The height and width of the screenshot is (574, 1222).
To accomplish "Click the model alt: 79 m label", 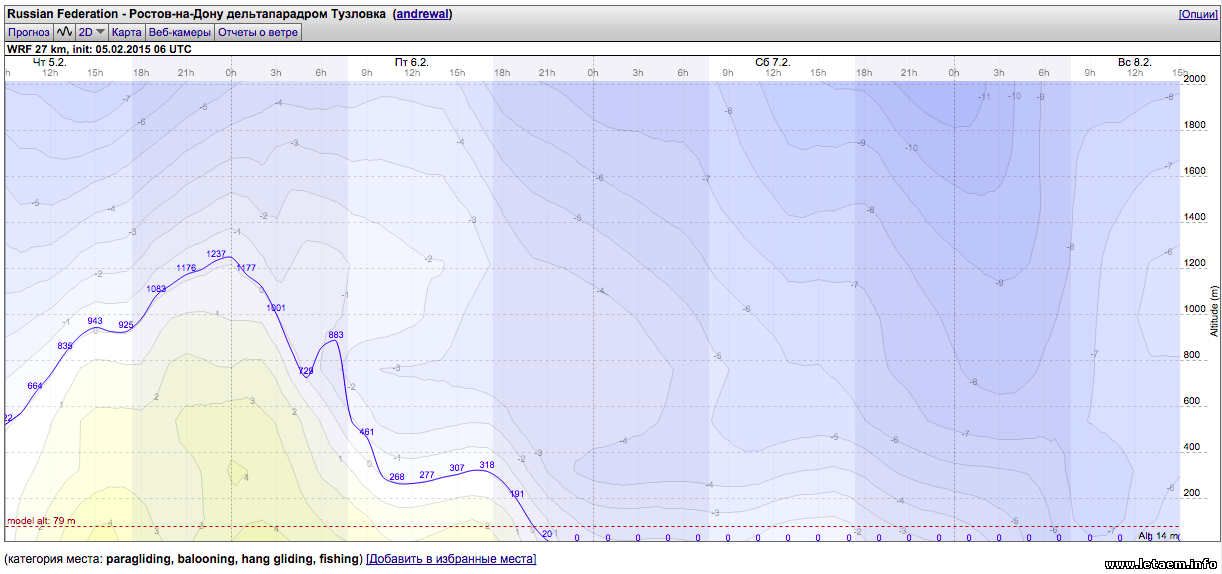I will click(41, 521).
